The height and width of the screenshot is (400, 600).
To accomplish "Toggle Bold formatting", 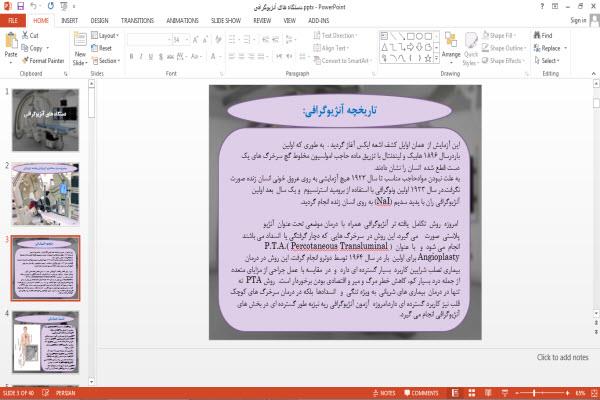I will pos(131,57).
